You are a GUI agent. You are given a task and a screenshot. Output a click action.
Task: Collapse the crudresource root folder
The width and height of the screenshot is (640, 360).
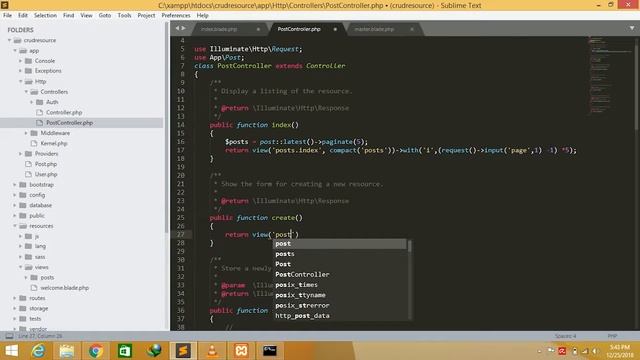point(9,40)
